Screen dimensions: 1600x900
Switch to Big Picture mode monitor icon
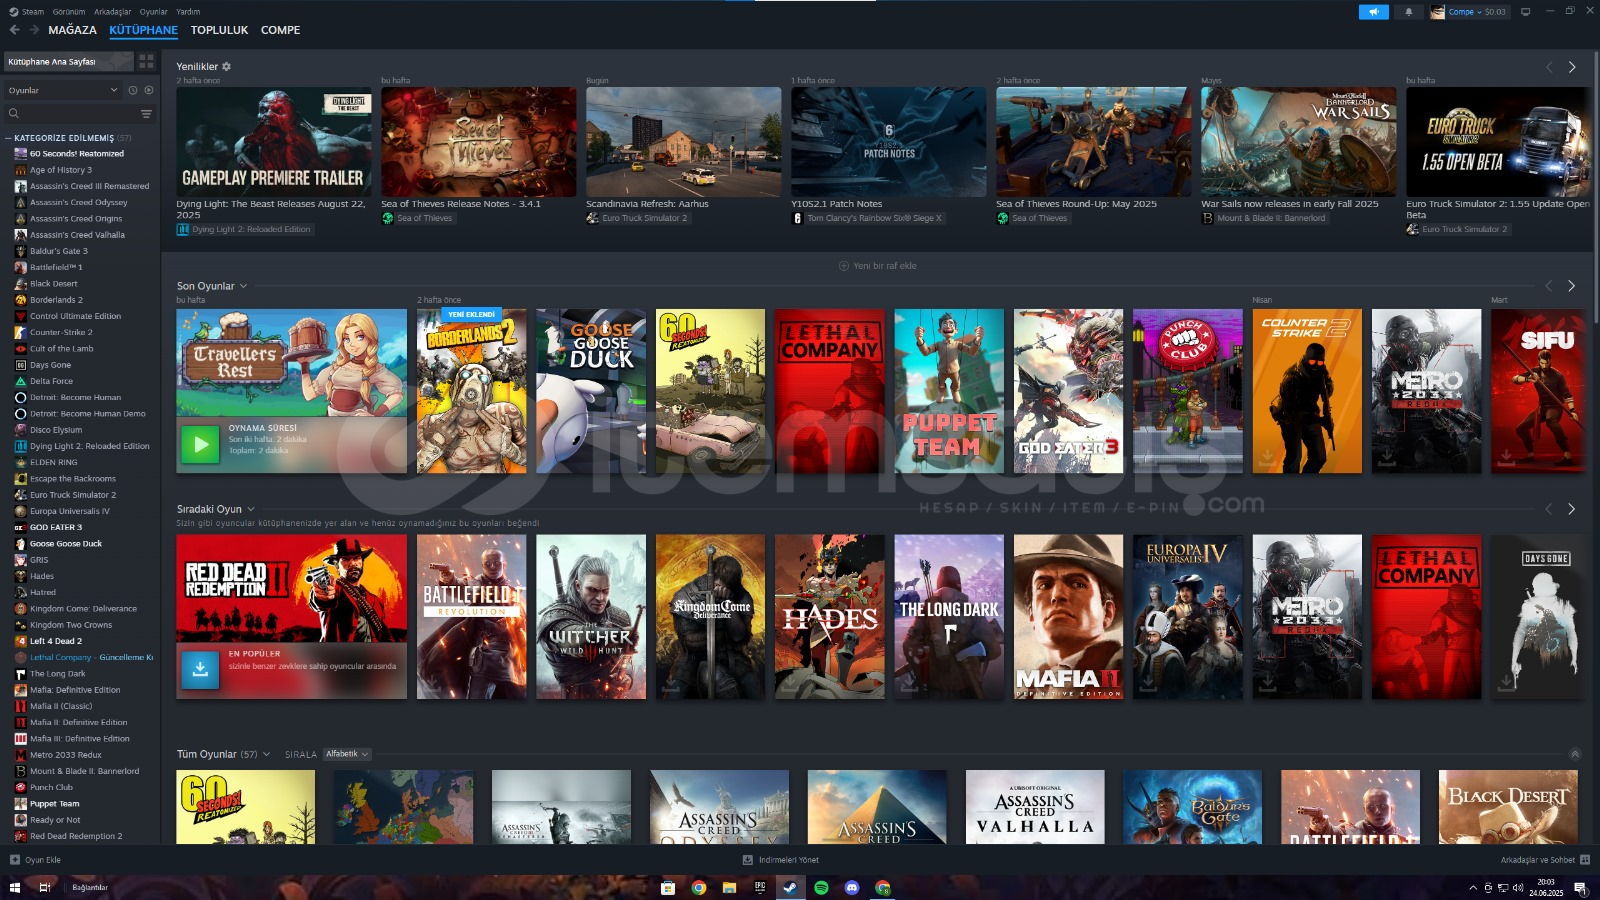(x=1525, y=12)
